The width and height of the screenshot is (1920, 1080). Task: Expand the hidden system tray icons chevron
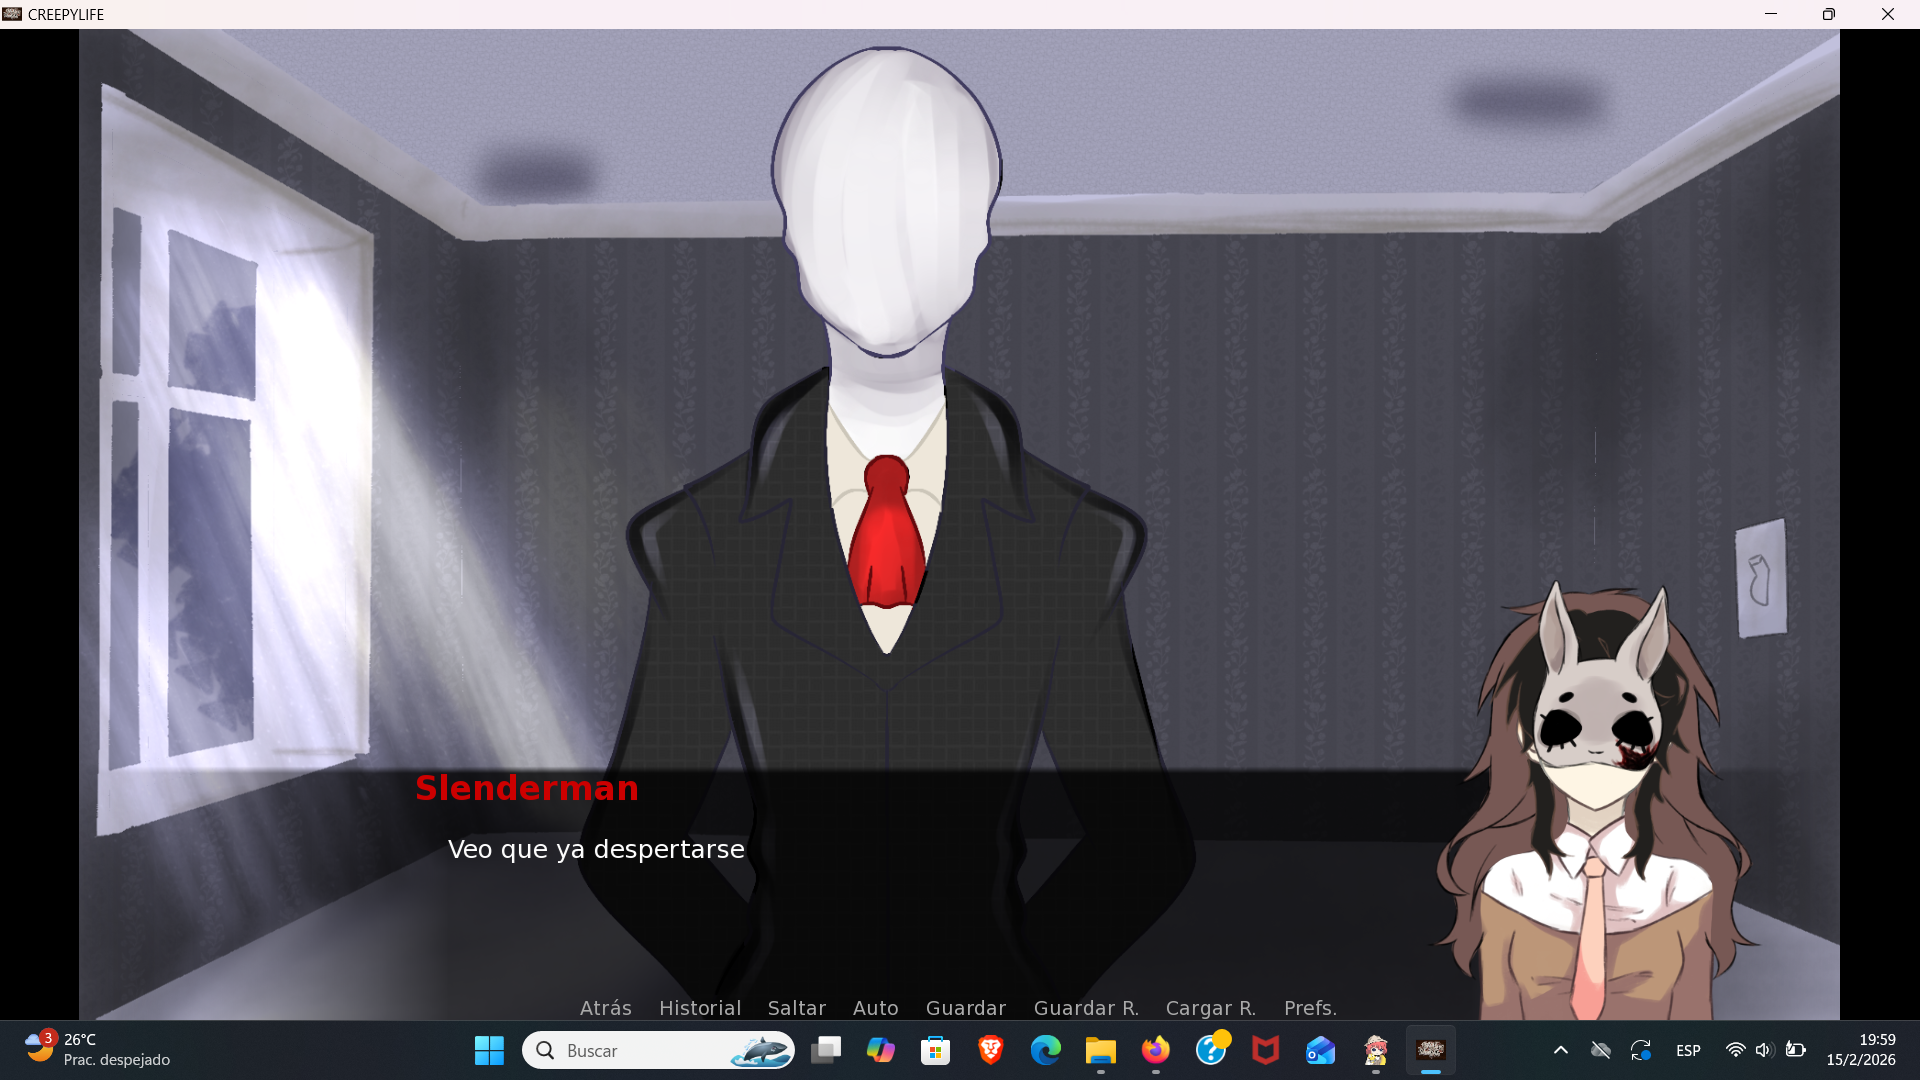(1560, 1050)
